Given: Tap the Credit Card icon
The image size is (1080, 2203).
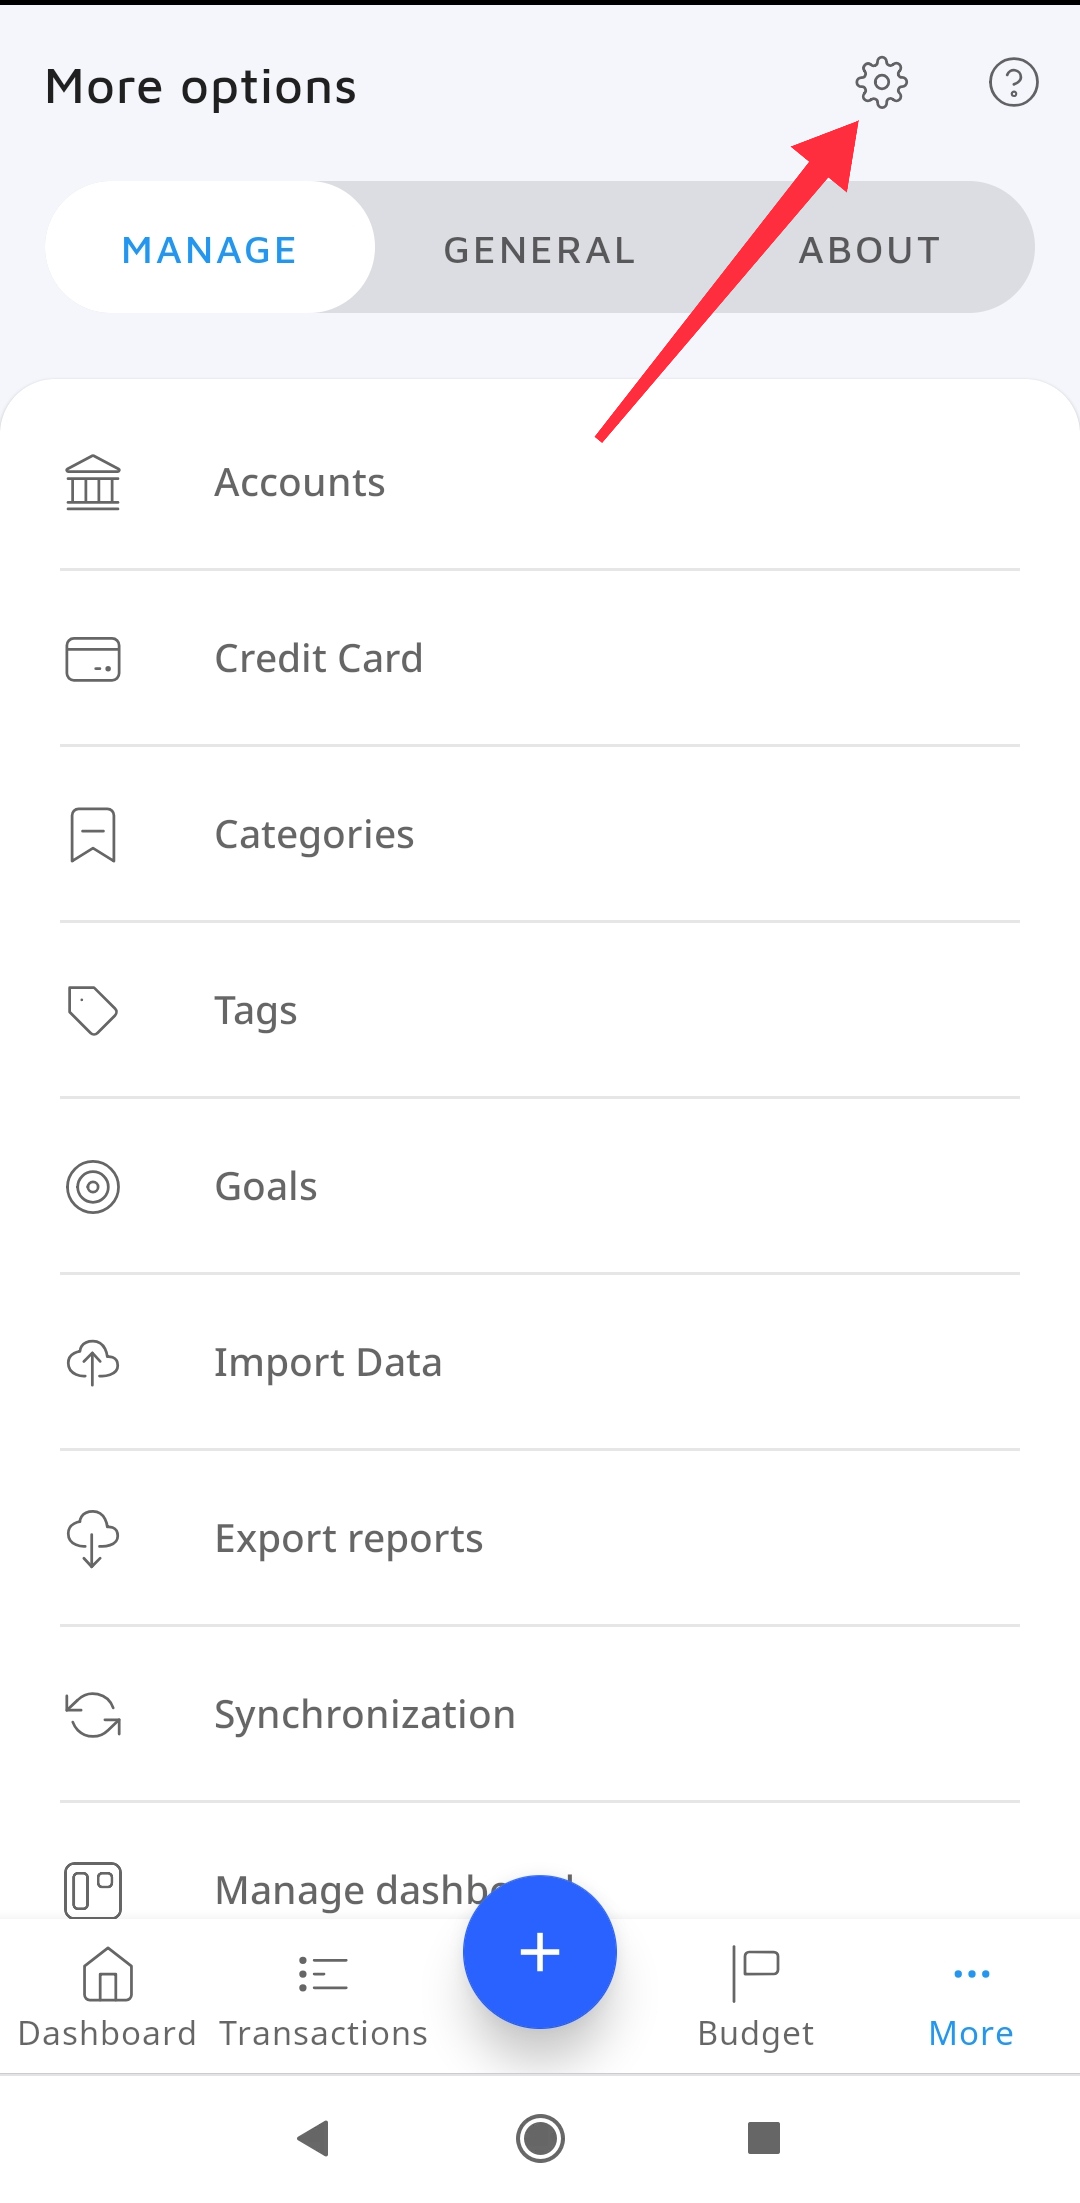Looking at the screenshot, I should pyautogui.click(x=93, y=659).
